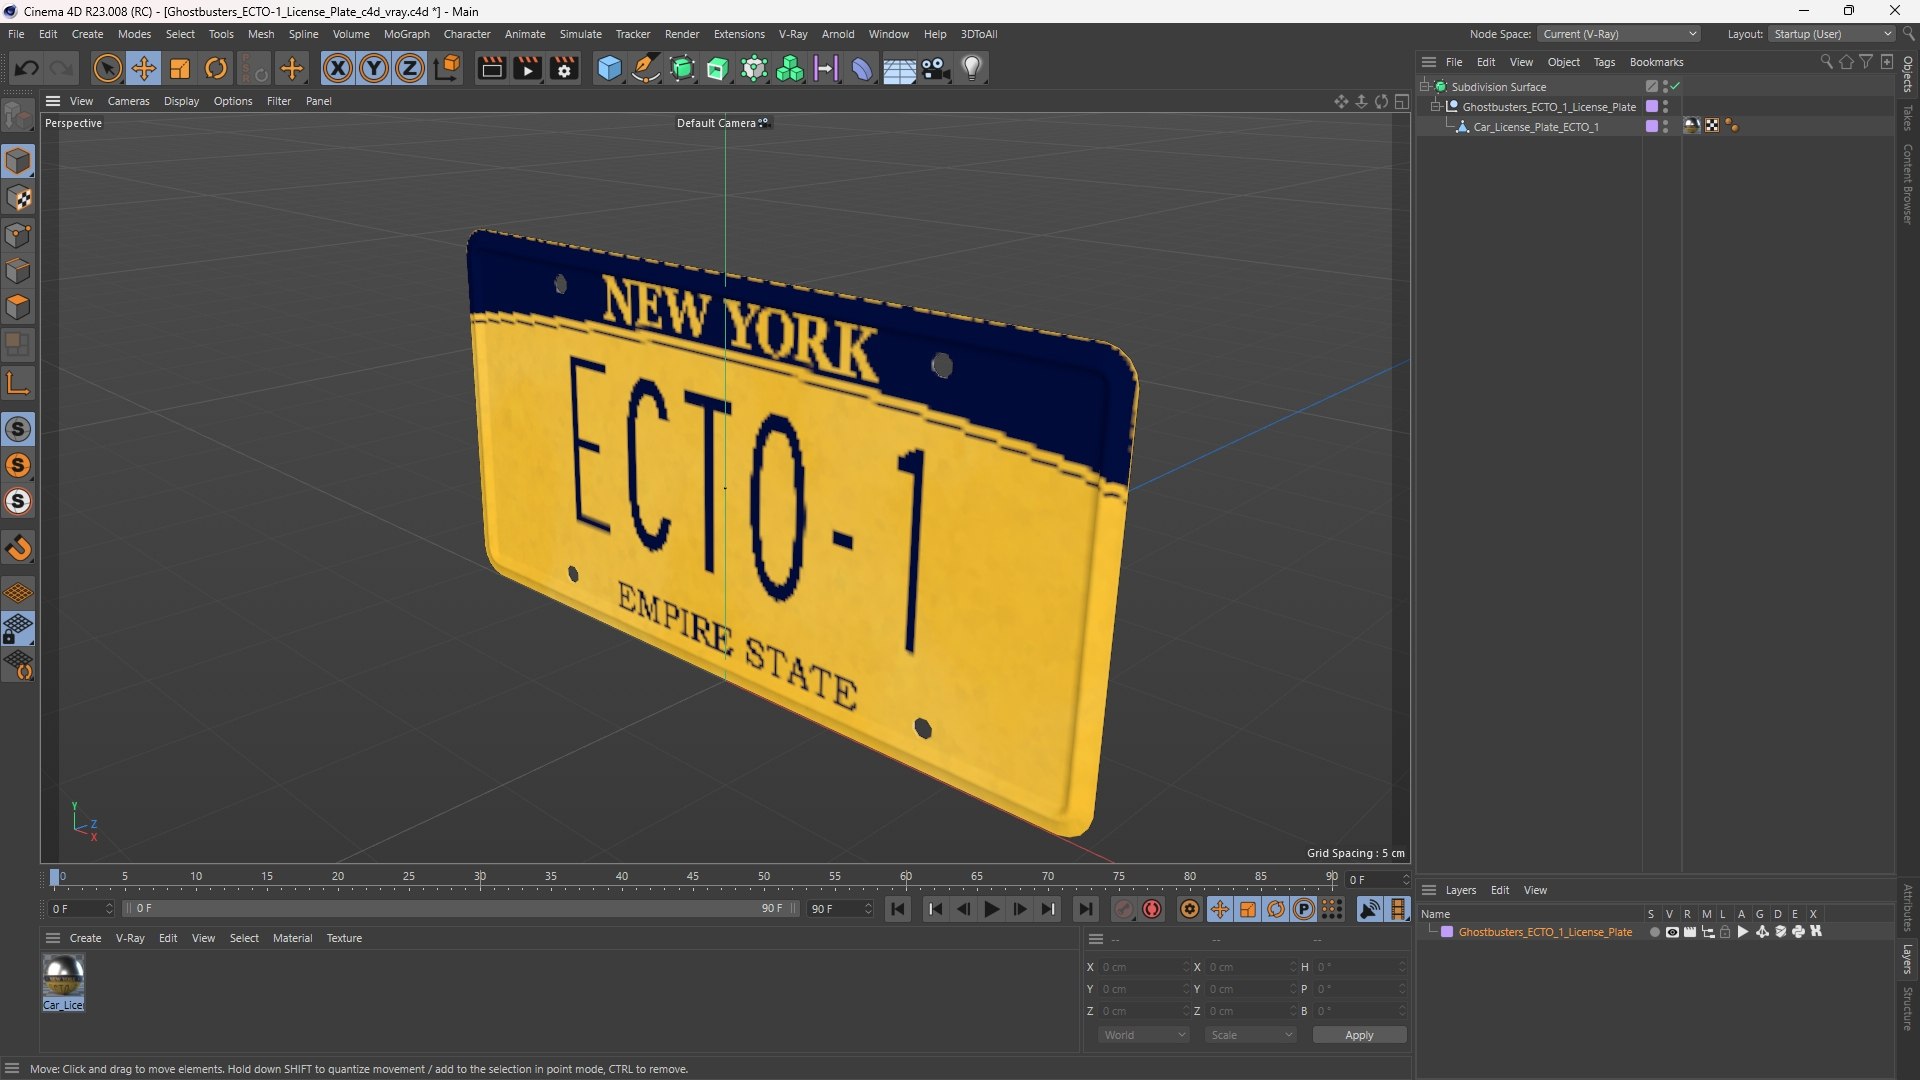This screenshot has width=1920, height=1080.
Task: Click the timeline preview range bar
Action: pos(461,909)
